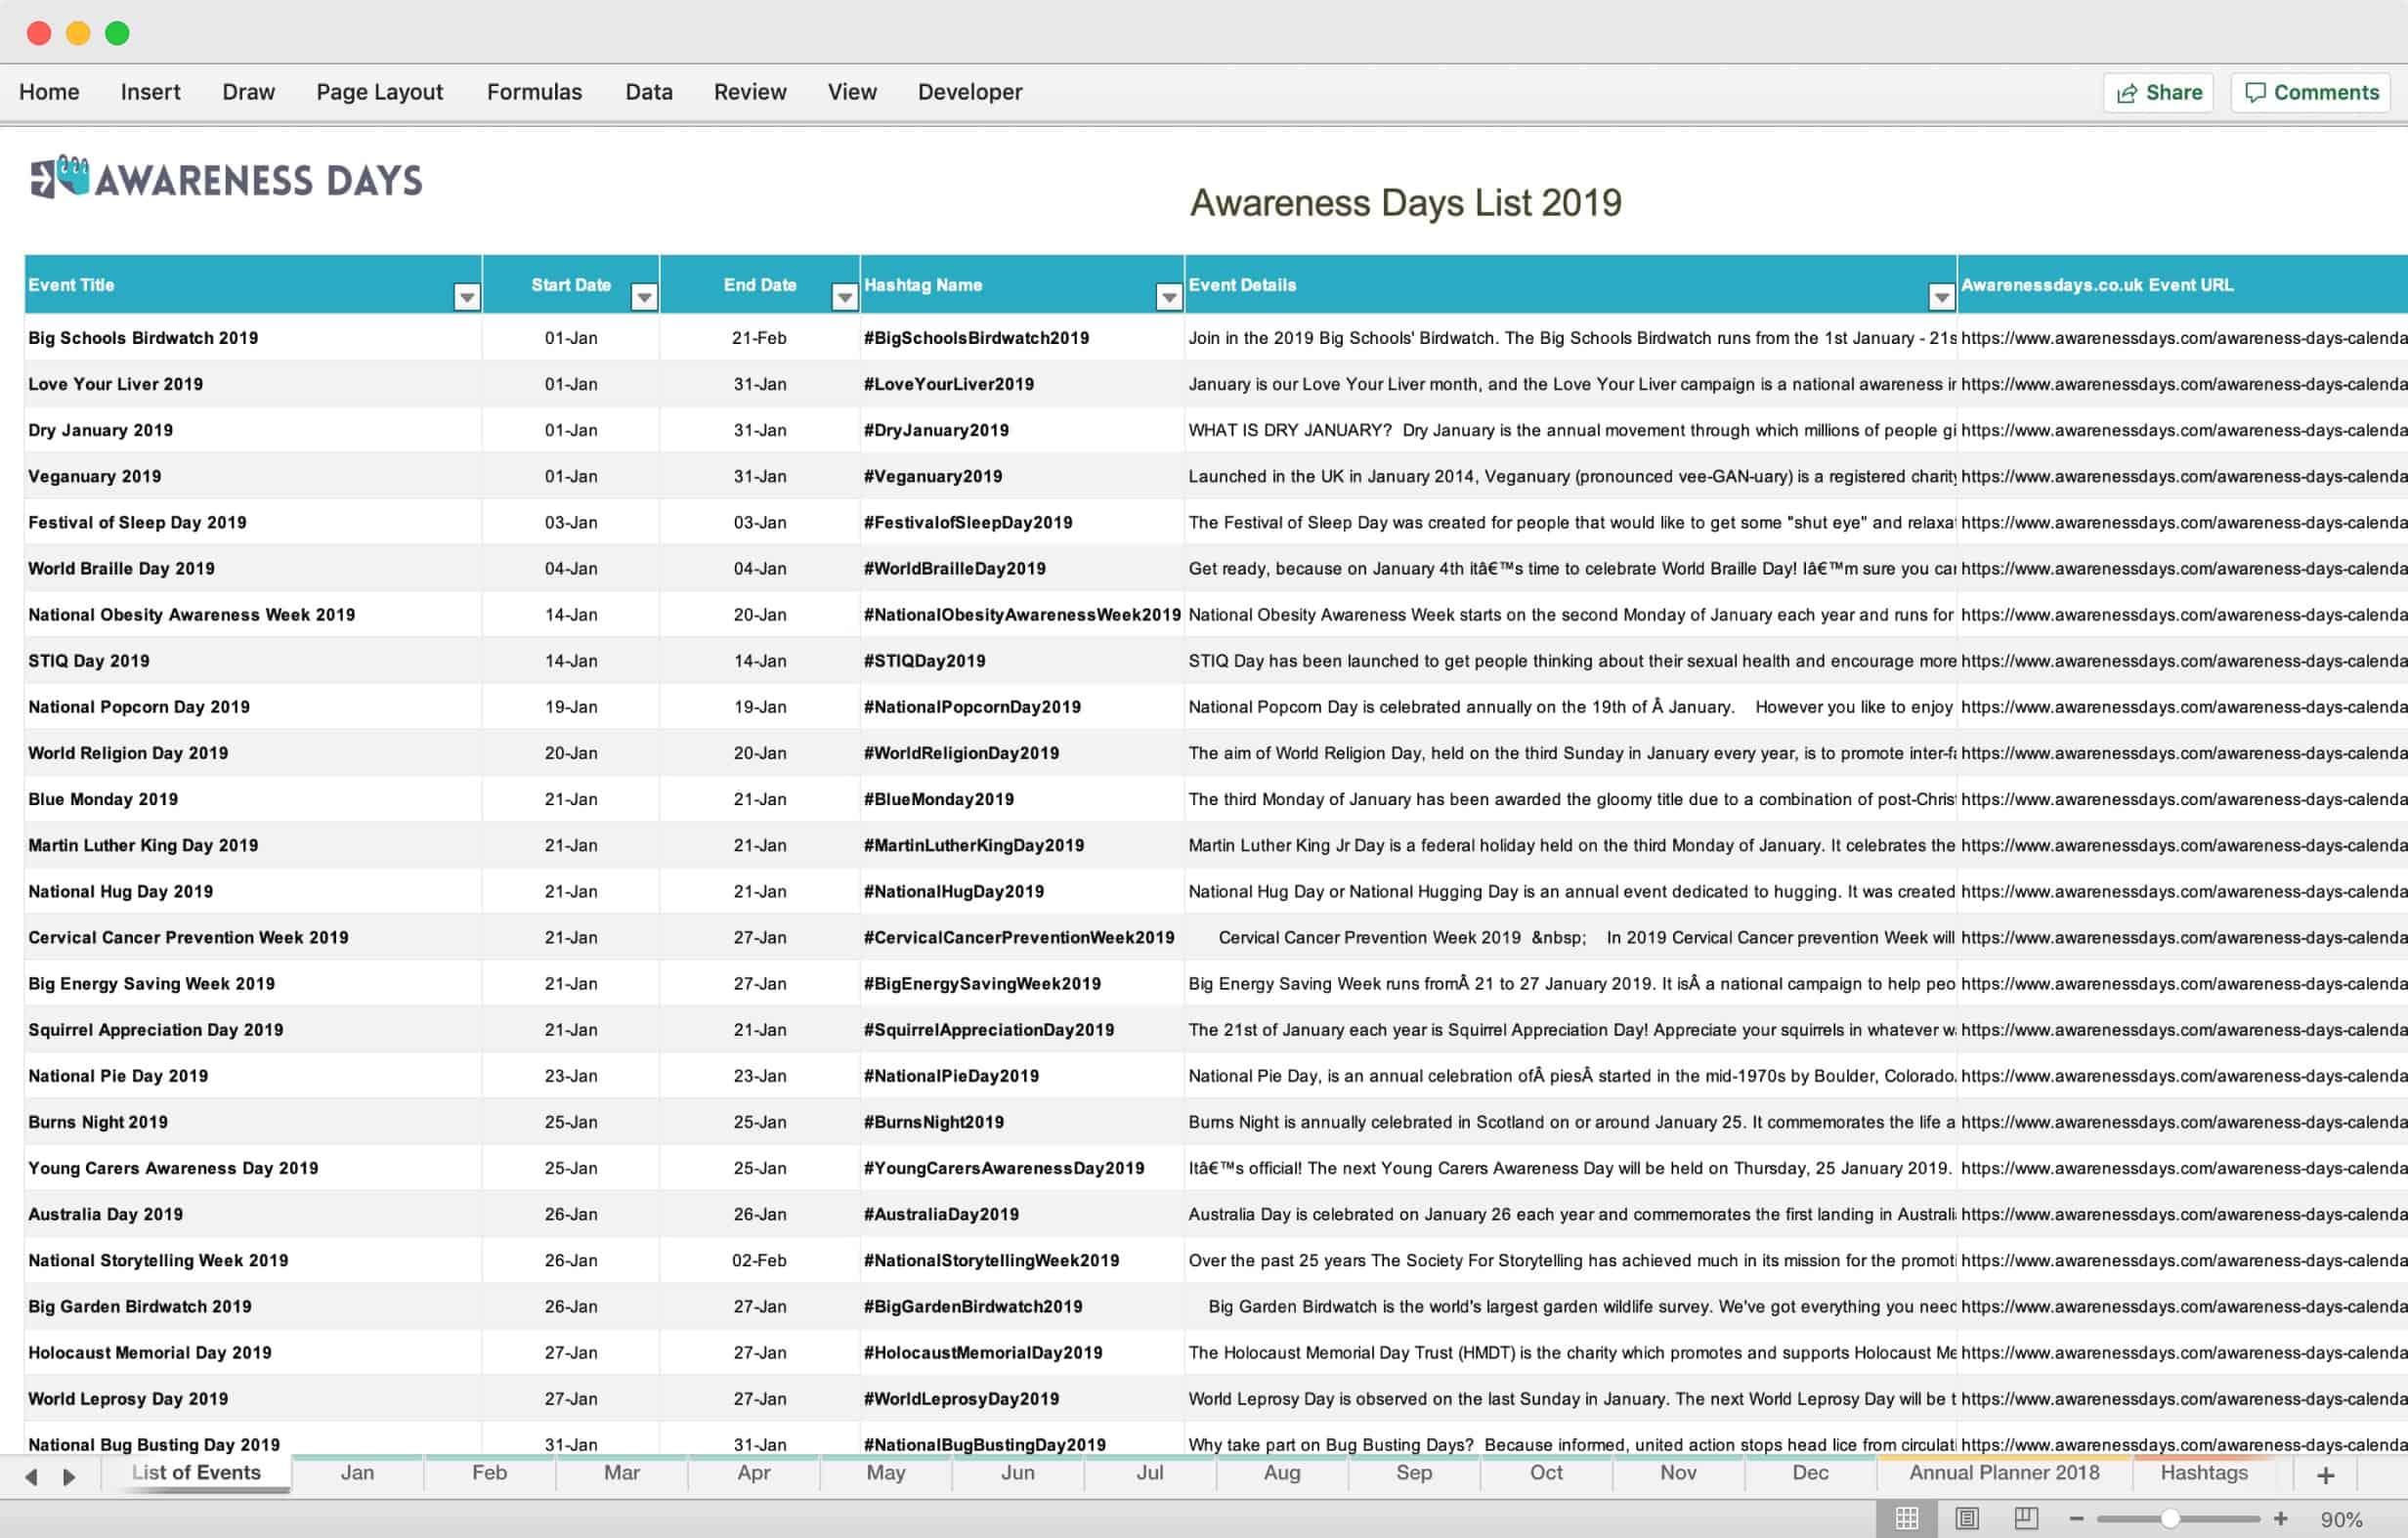The height and width of the screenshot is (1538, 2408).
Task: Switch to Page Layout view icon
Action: pos(1967,1518)
